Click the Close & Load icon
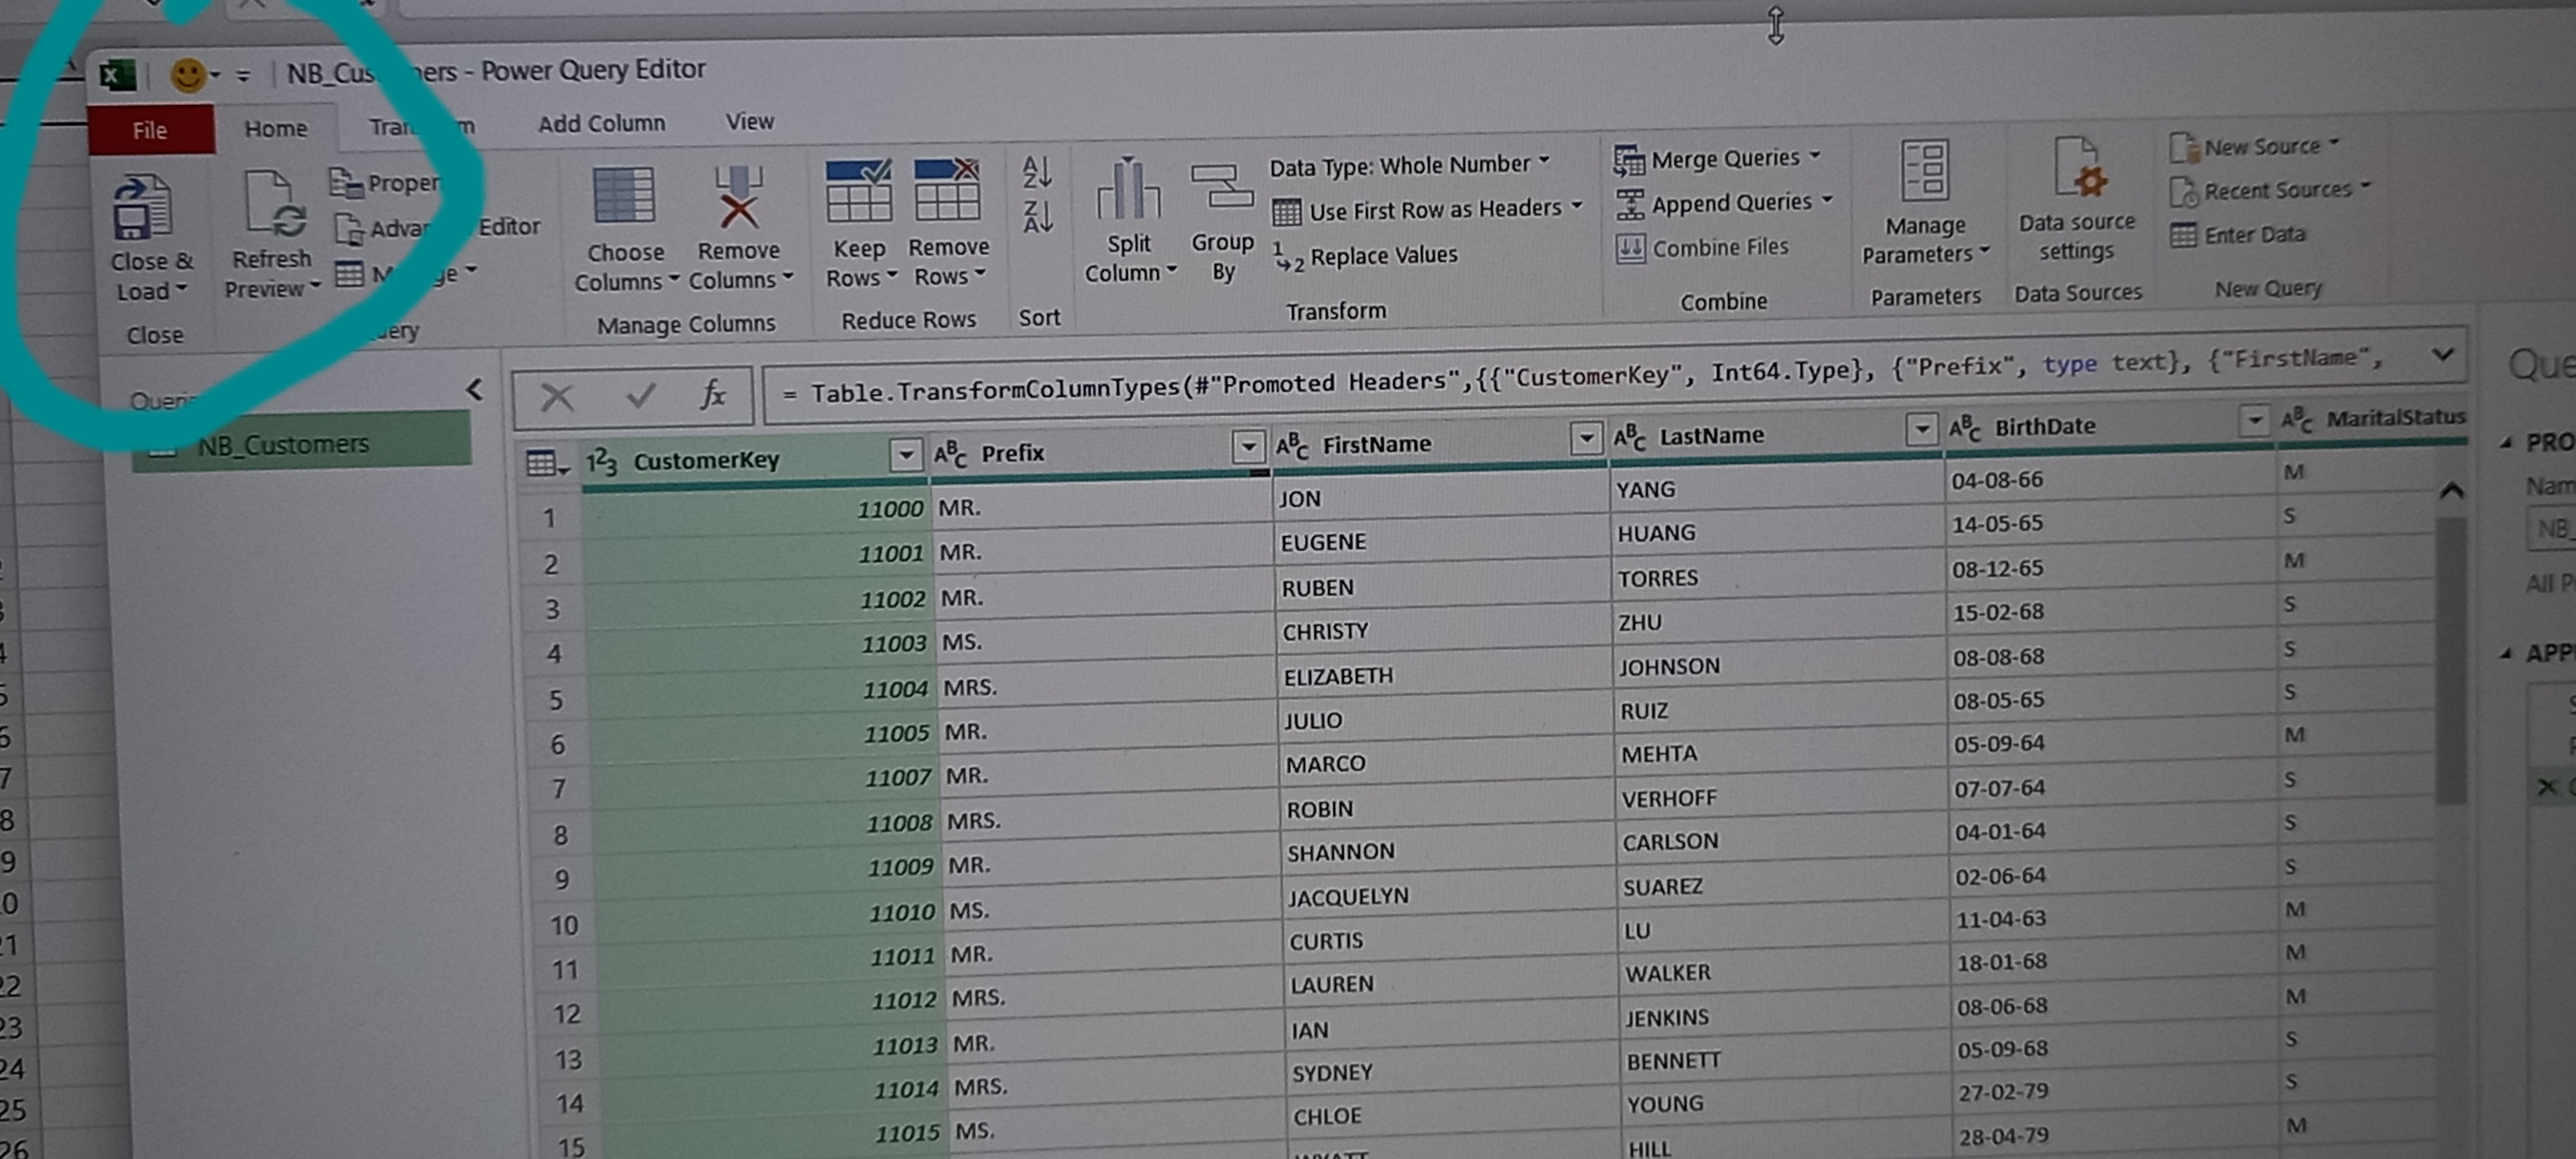The width and height of the screenshot is (2576, 1159). [143, 208]
